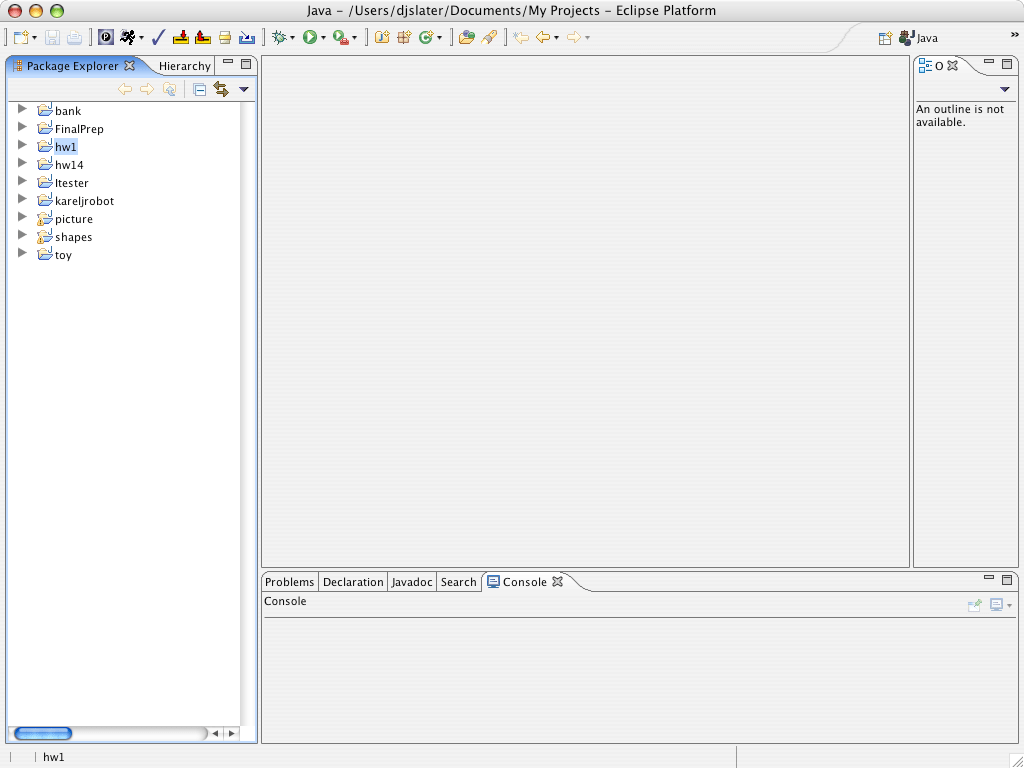Expand the bank project

[x=22, y=110]
